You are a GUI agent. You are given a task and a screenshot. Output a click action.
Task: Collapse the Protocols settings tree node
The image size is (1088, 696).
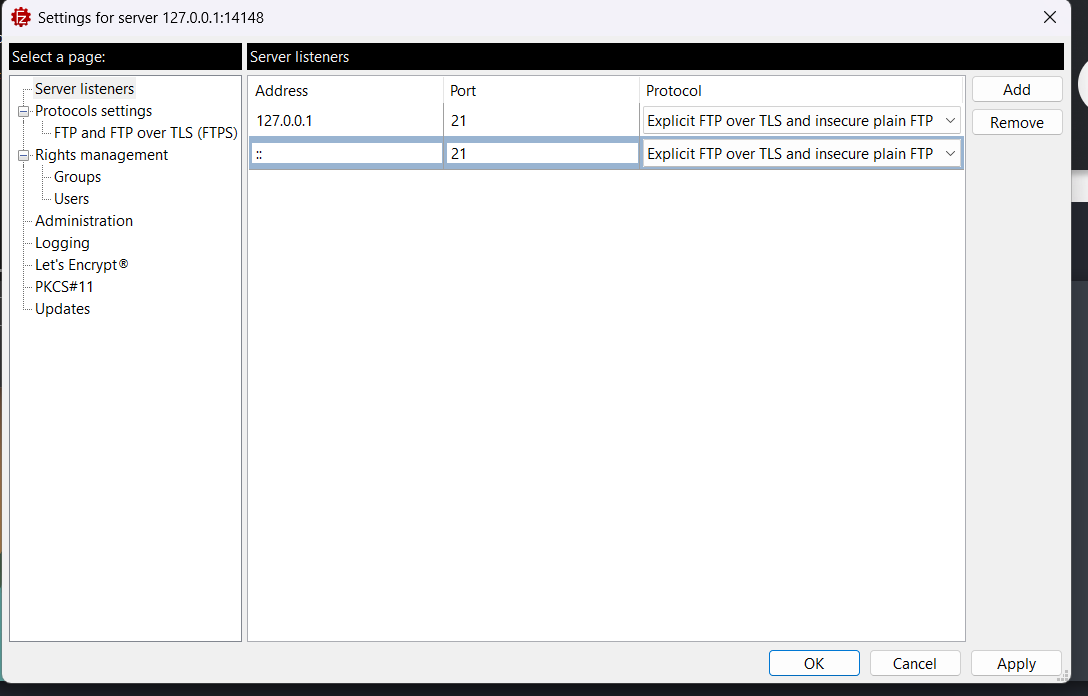pyautogui.click(x=24, y=111)
